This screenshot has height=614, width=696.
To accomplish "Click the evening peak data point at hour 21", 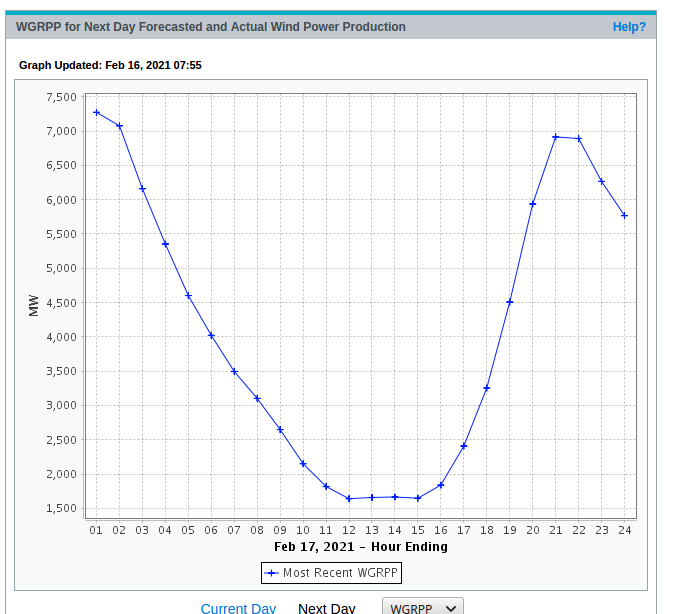I will (556, 137).
